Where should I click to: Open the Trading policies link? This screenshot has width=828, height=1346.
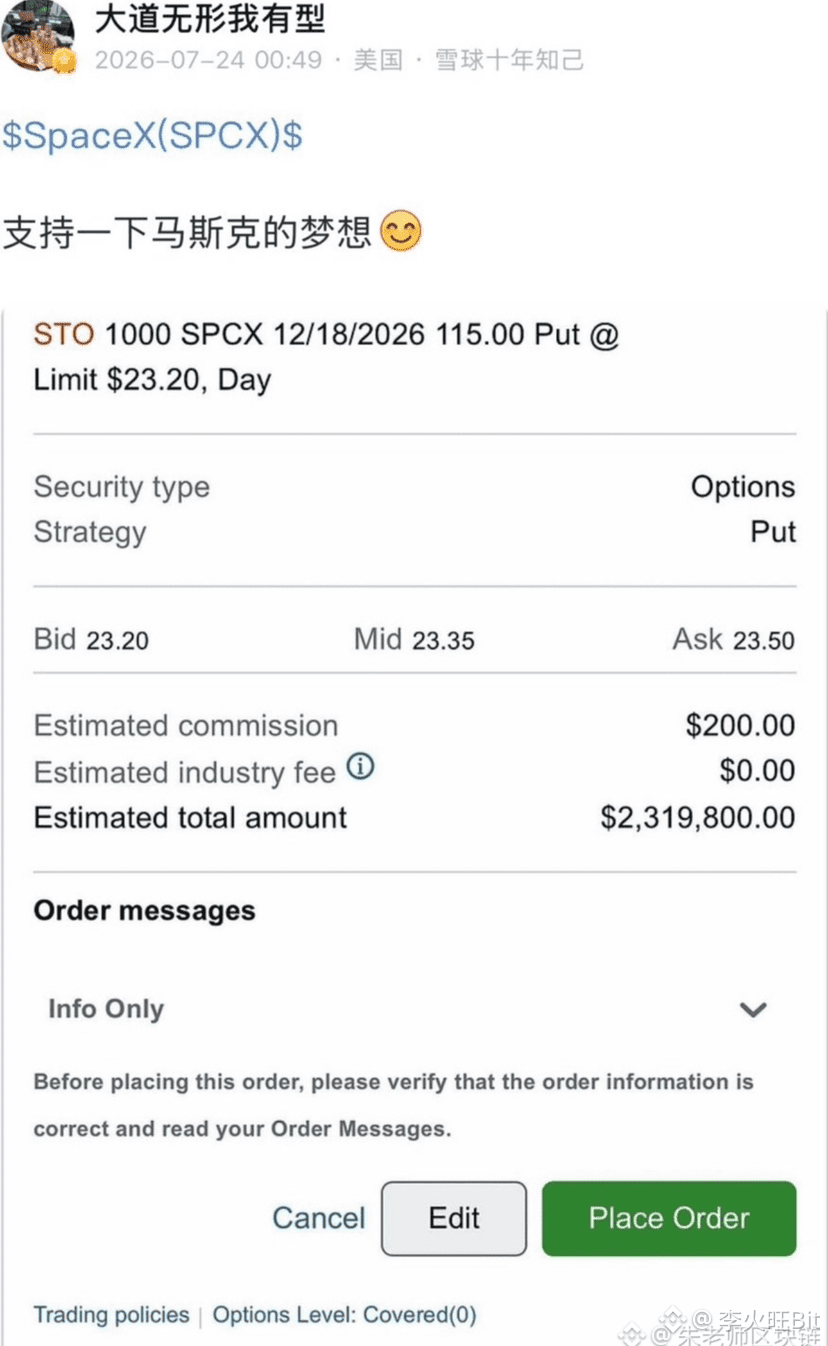click(111, 1314)
